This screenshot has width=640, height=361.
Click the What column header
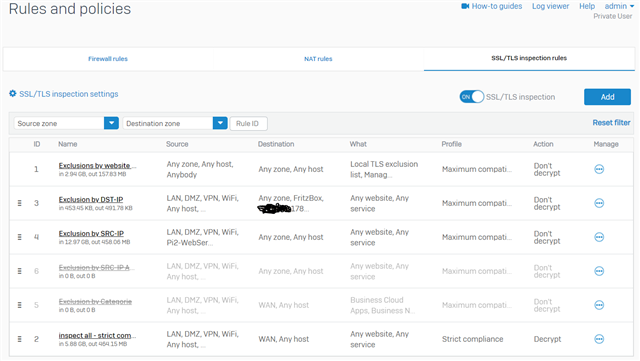(x=358, y=144)
